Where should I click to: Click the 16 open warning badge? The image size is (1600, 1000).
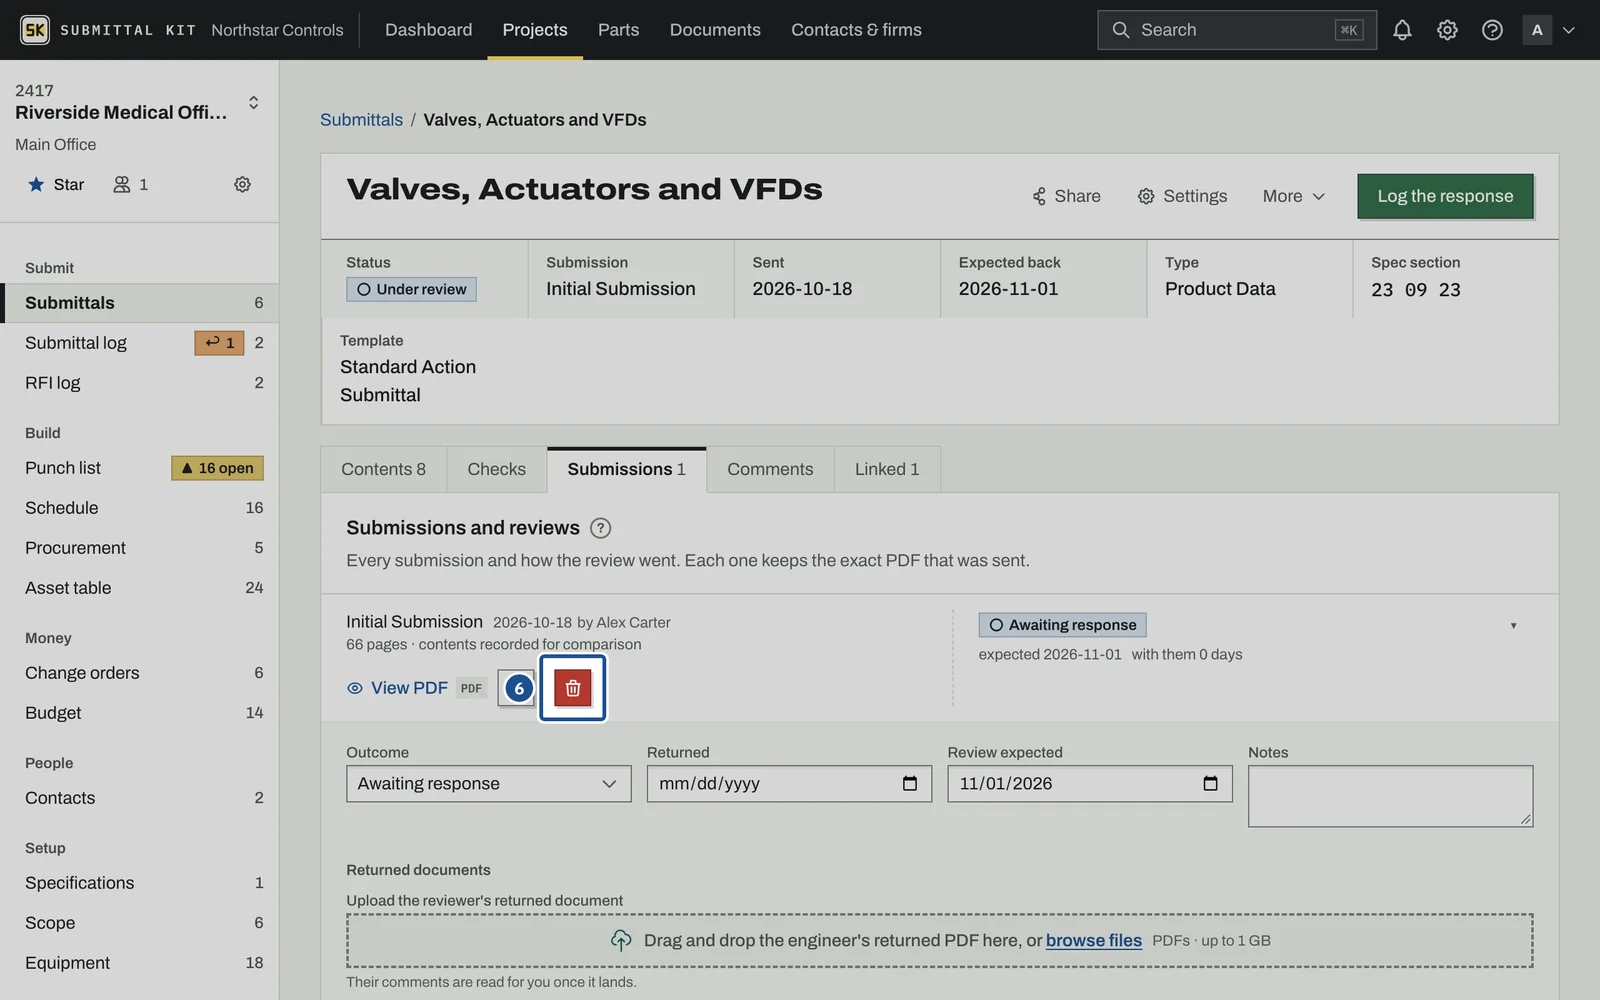pyautogui.click(x=217, y=468)
